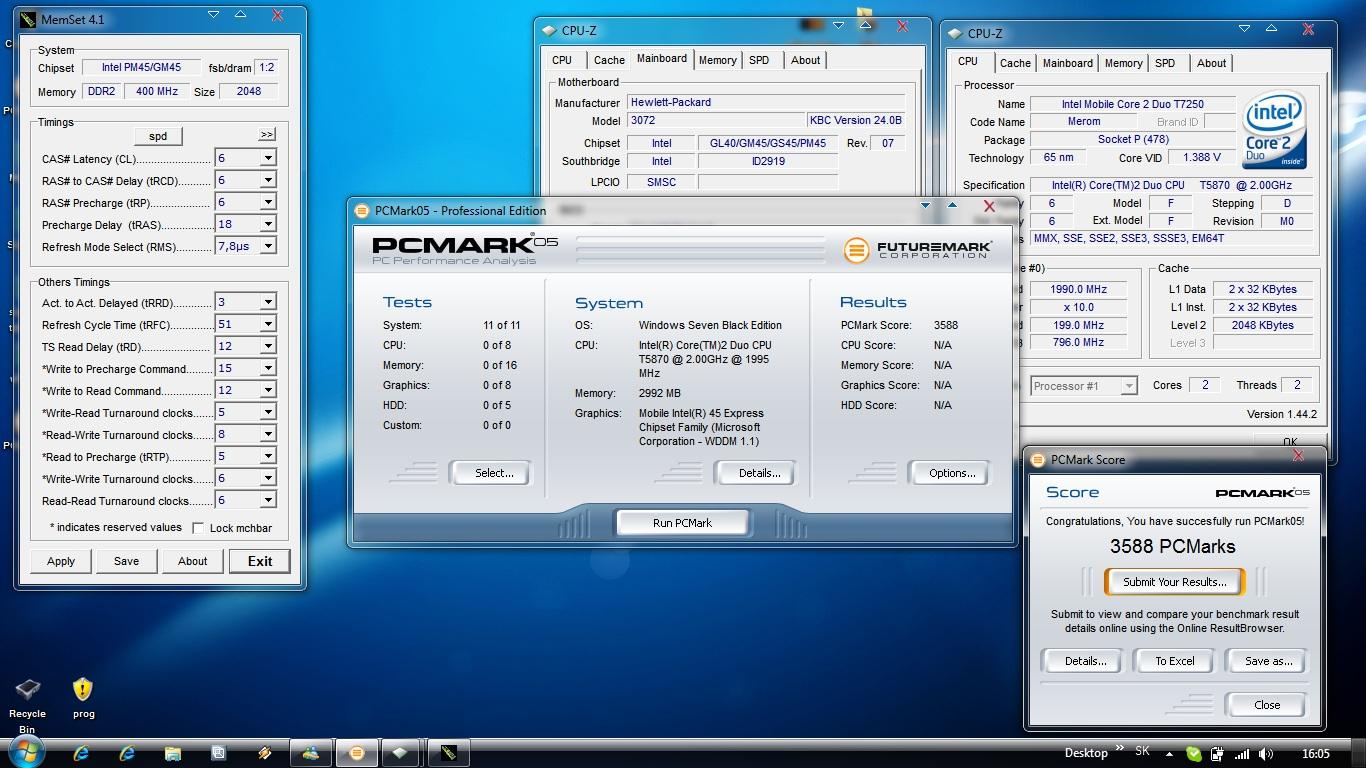
Task: Select the prog shield desktop icon
Action: 83,698
